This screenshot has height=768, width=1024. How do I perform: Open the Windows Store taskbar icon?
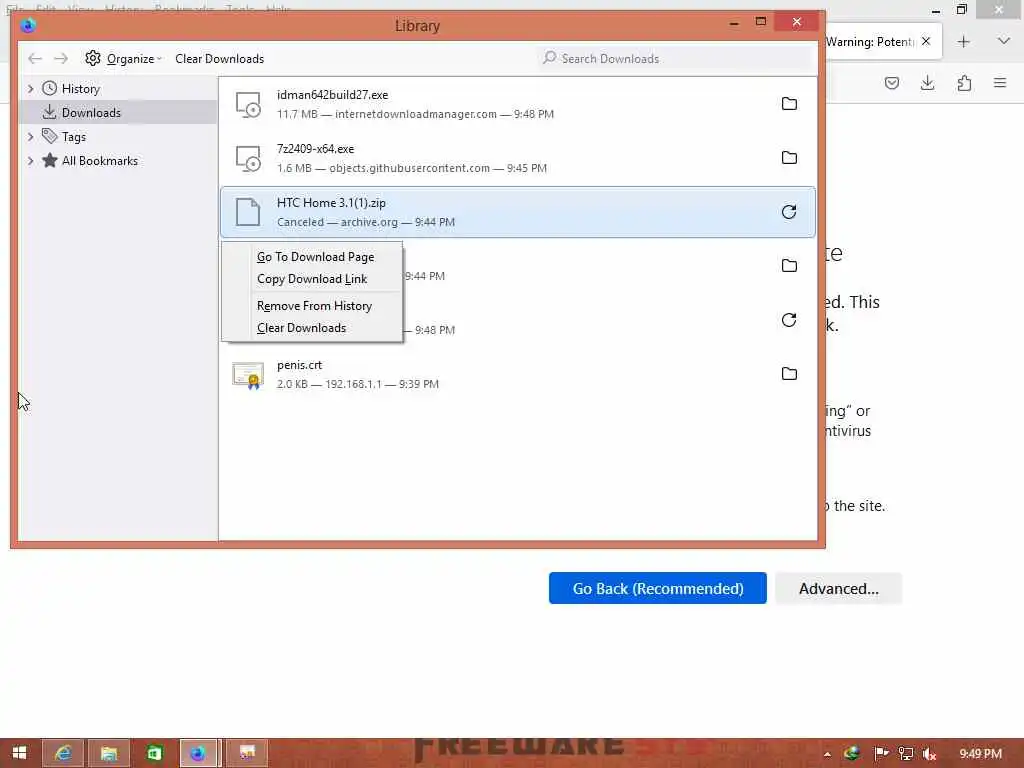pyautogui.click(x=153, y=754)
